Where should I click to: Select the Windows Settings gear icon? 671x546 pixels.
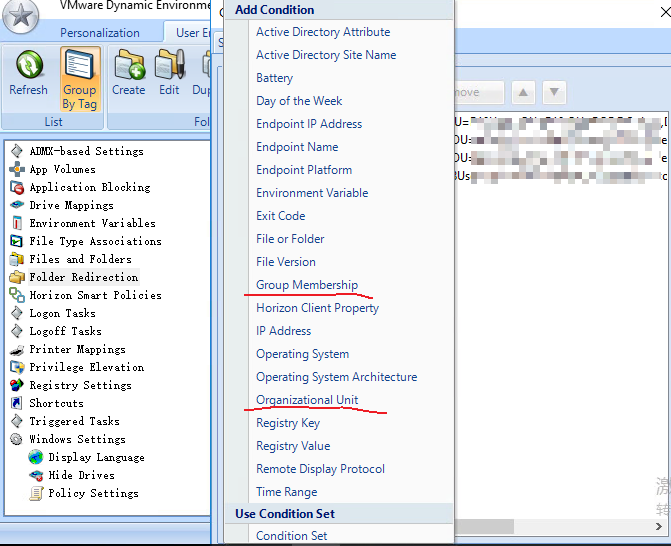pyautogui.click(x=16, y=439)
